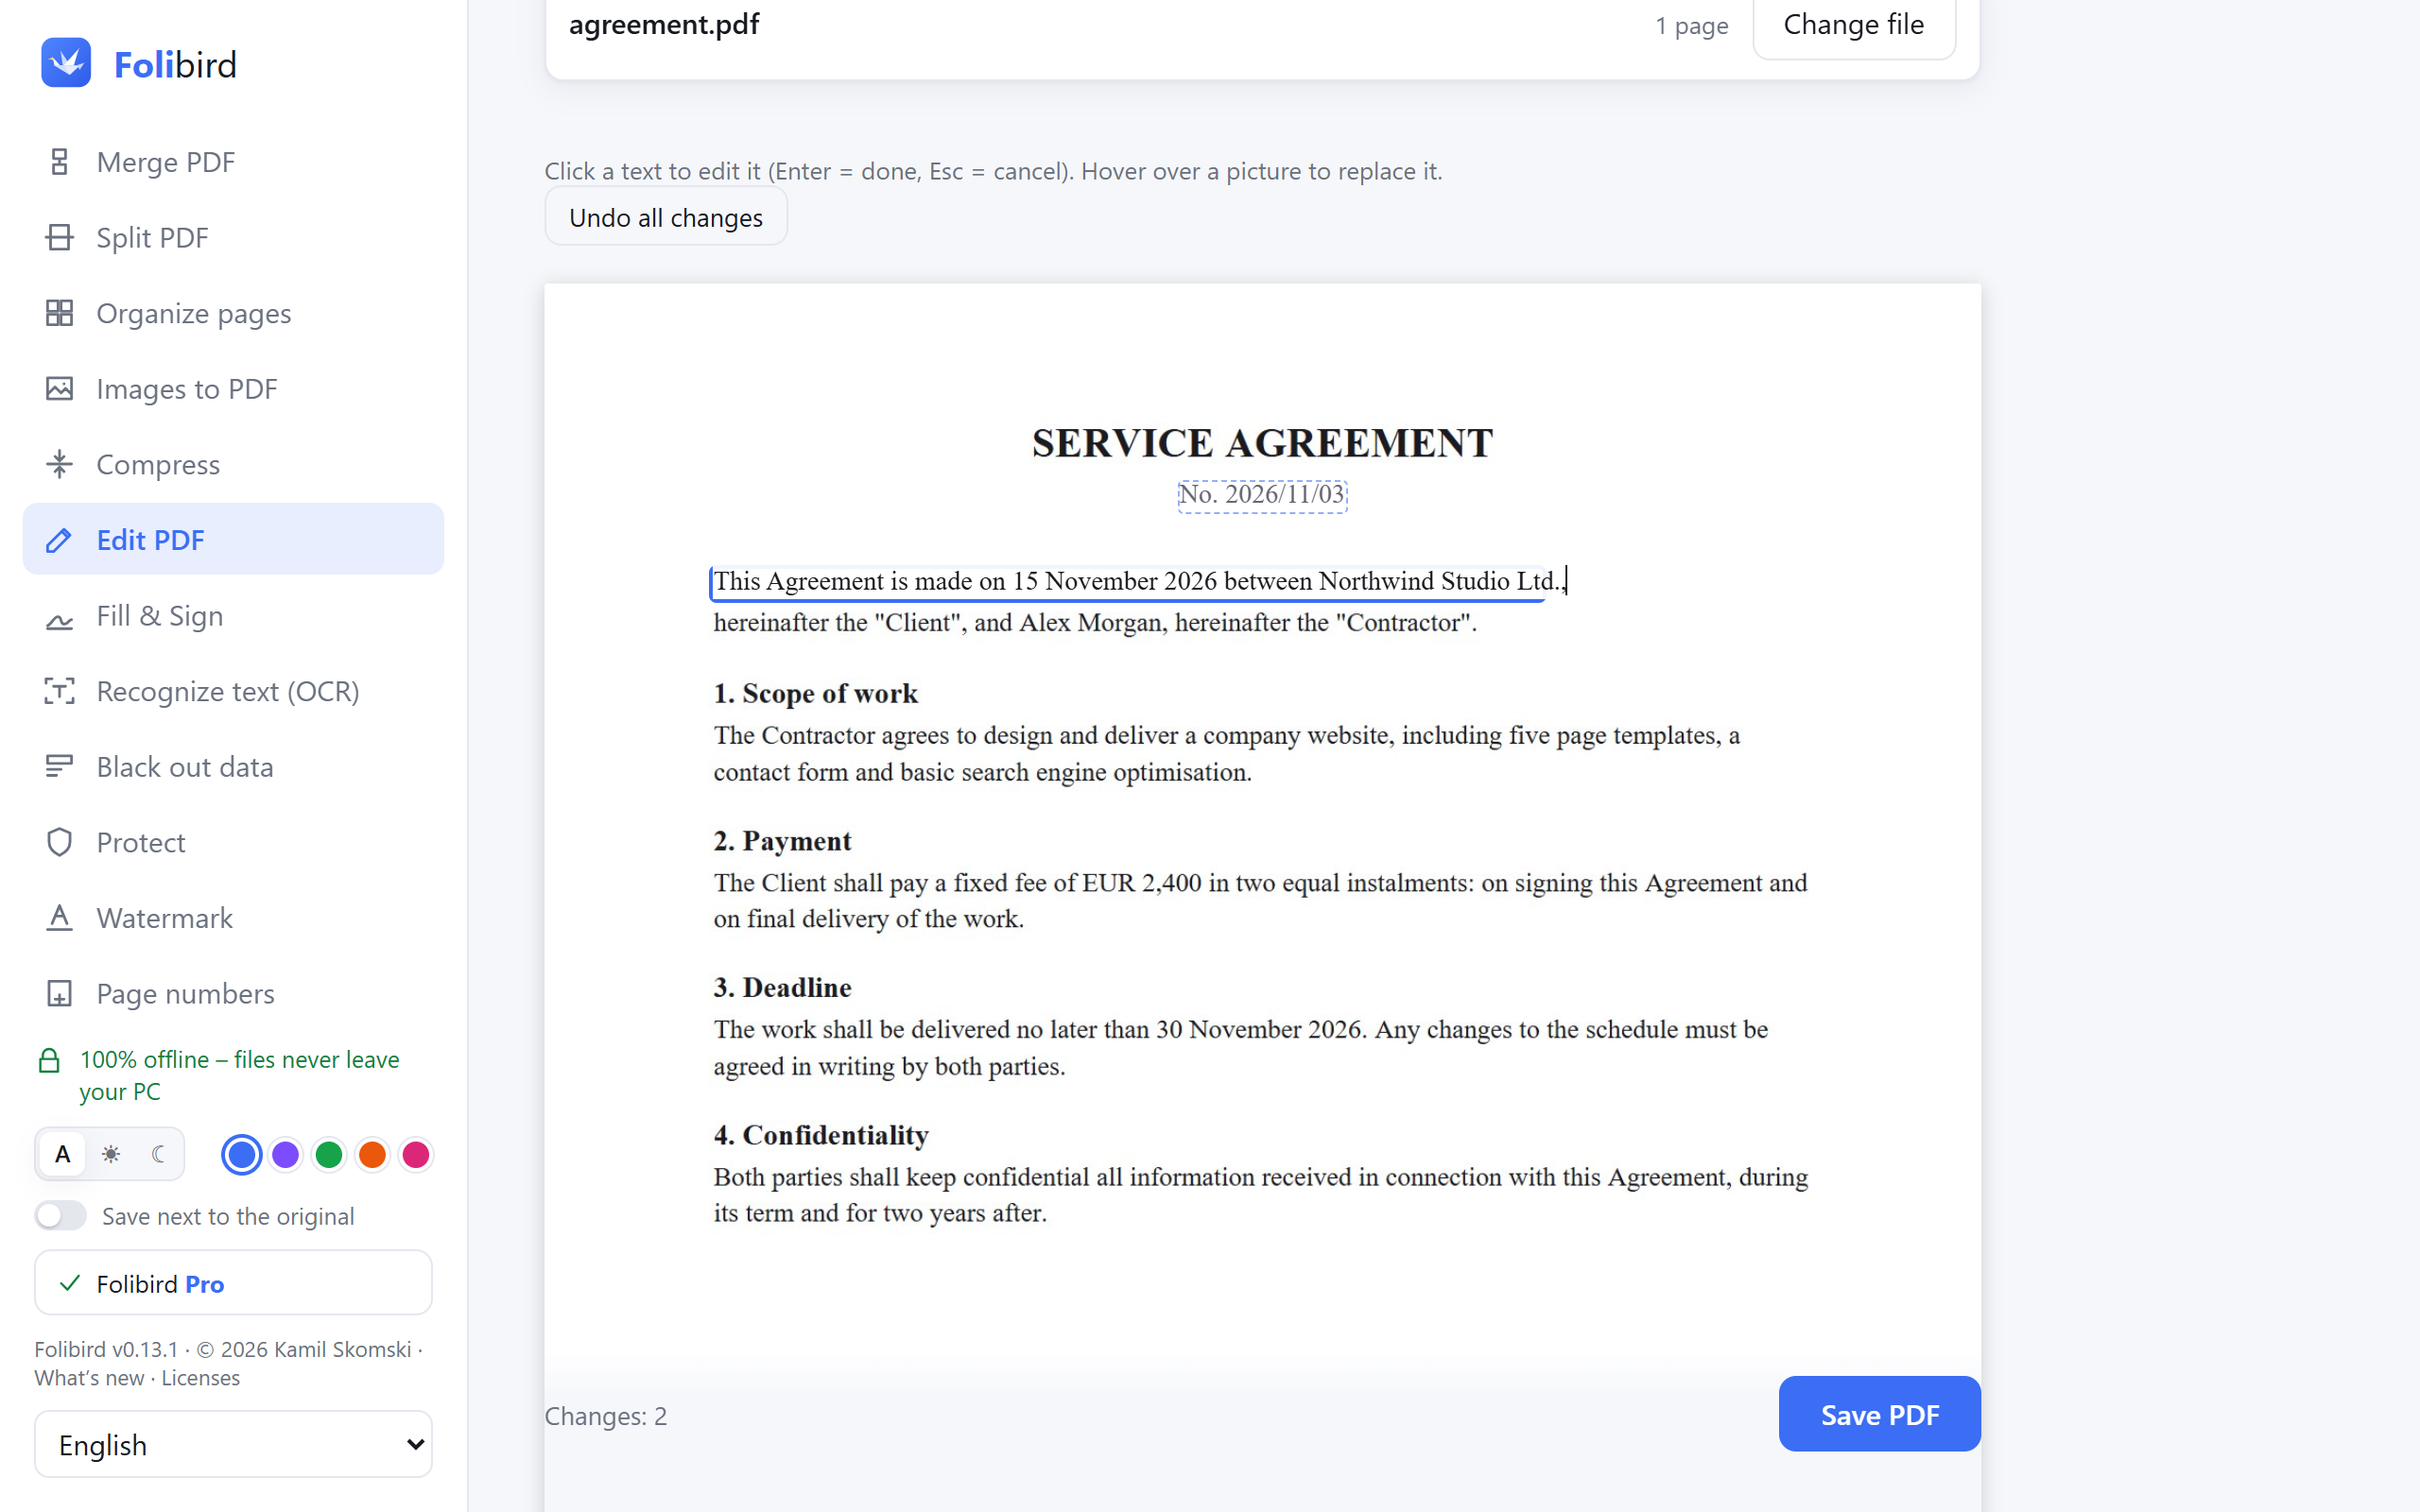Click the Merge PDF icon
The image size is (2420, 1512).
coord(60,162)
